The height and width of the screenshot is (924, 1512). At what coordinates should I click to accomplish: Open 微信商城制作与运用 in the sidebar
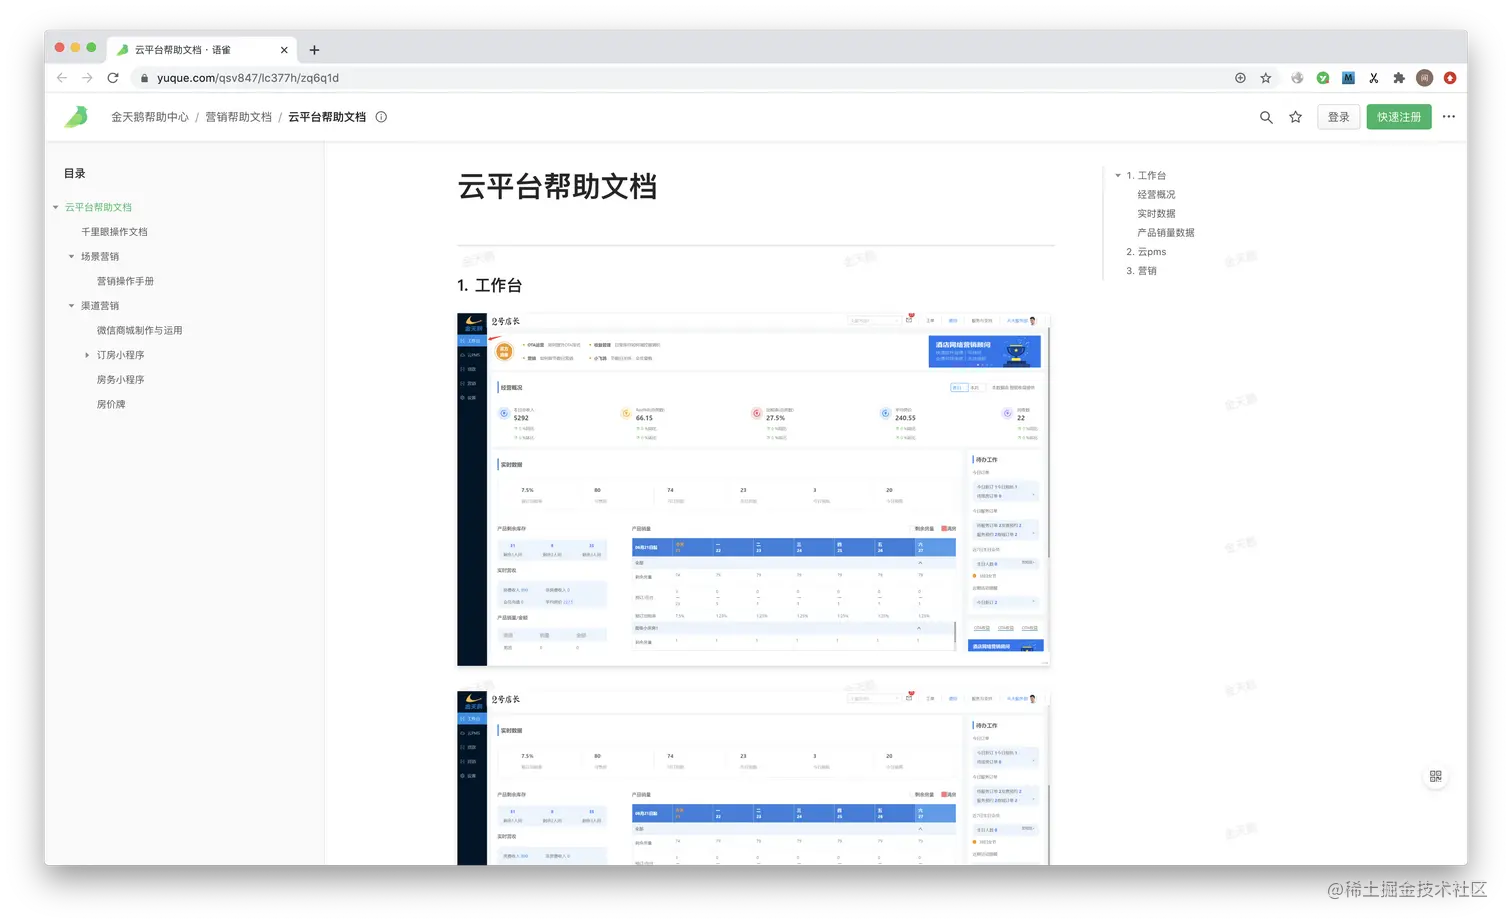click(x=139, y=331)
